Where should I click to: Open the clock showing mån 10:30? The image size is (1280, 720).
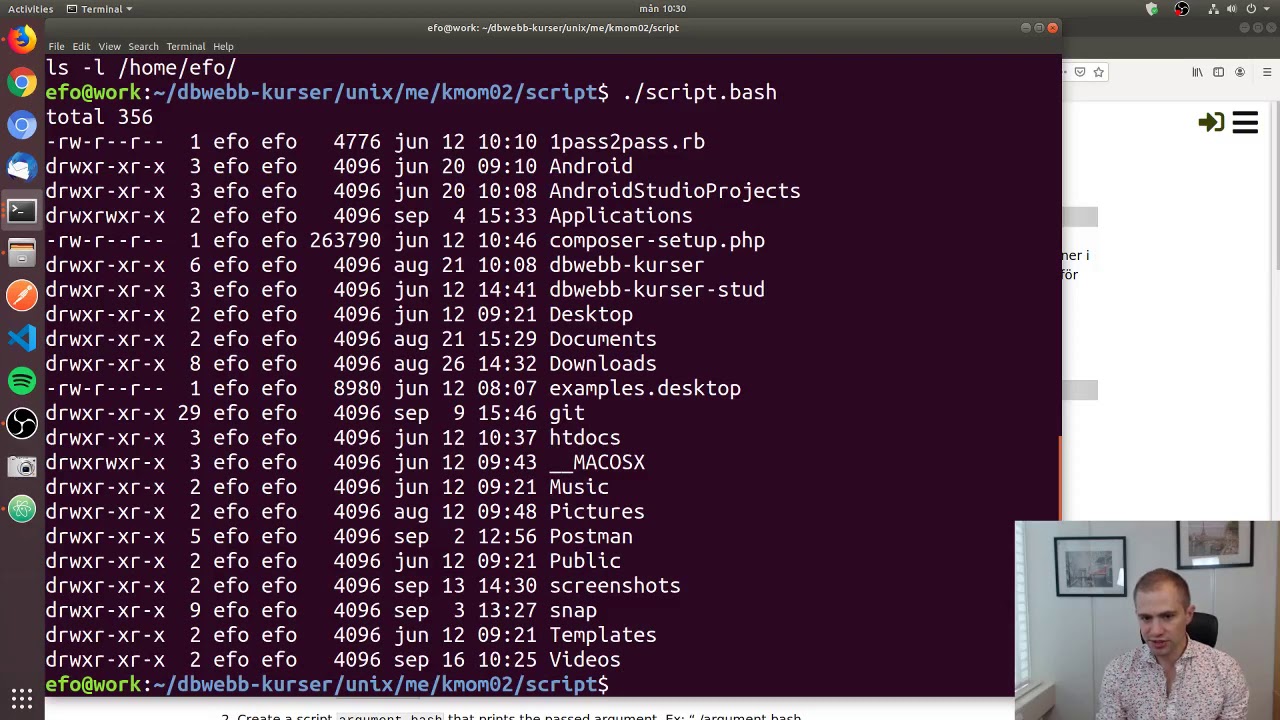pos(662,9)
